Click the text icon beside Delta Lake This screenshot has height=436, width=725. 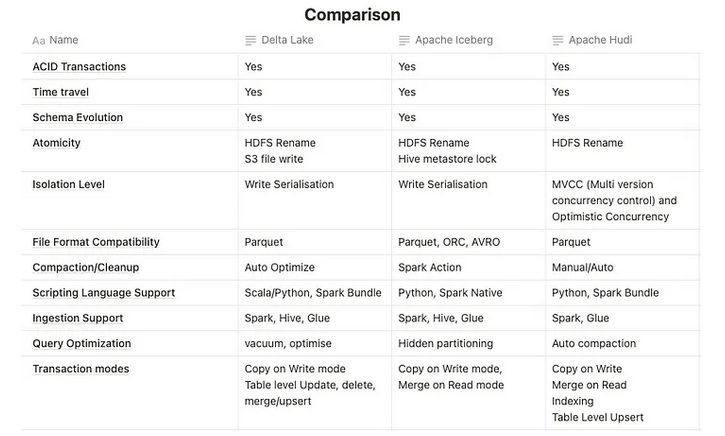coord(251,41)
